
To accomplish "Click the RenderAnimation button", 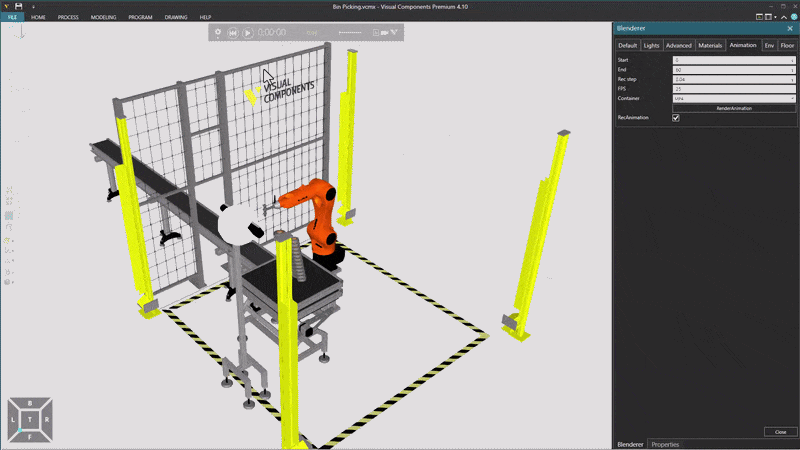I will pos(734,108).
